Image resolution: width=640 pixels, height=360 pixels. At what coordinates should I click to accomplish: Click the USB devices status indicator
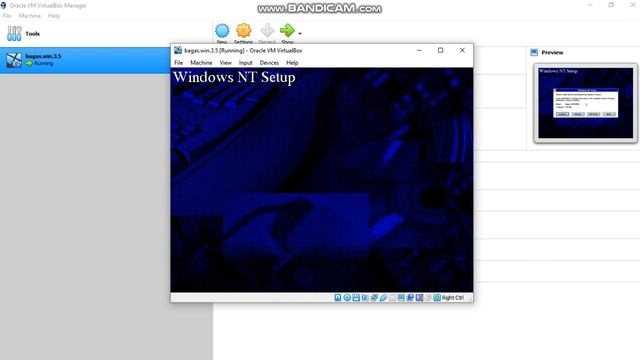point(383,298)
